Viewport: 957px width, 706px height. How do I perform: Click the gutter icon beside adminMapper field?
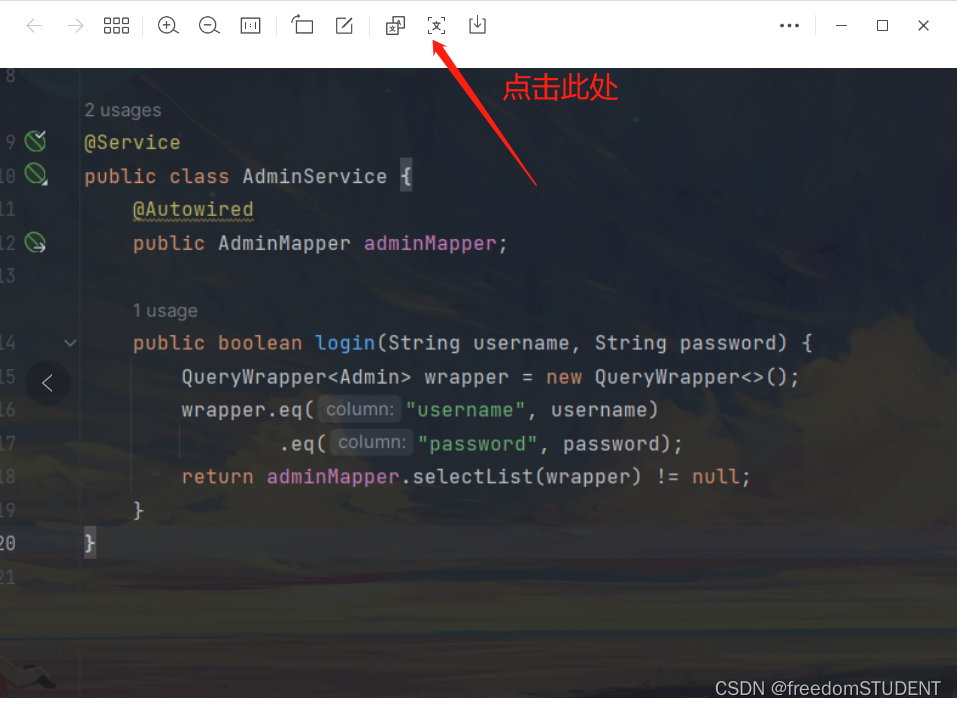tap(35, 243)
